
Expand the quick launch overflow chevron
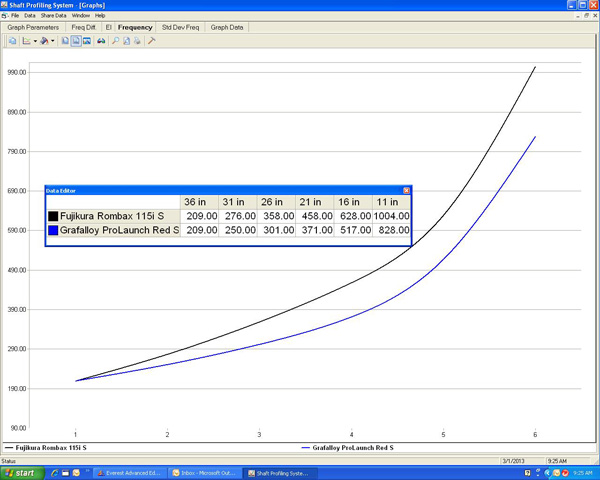87,471
